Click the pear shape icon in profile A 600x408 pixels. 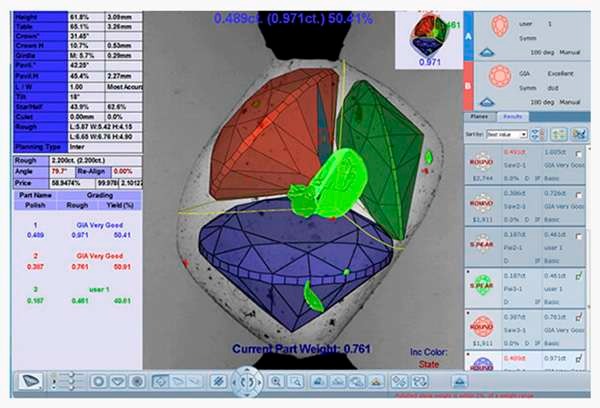point(499,26)
